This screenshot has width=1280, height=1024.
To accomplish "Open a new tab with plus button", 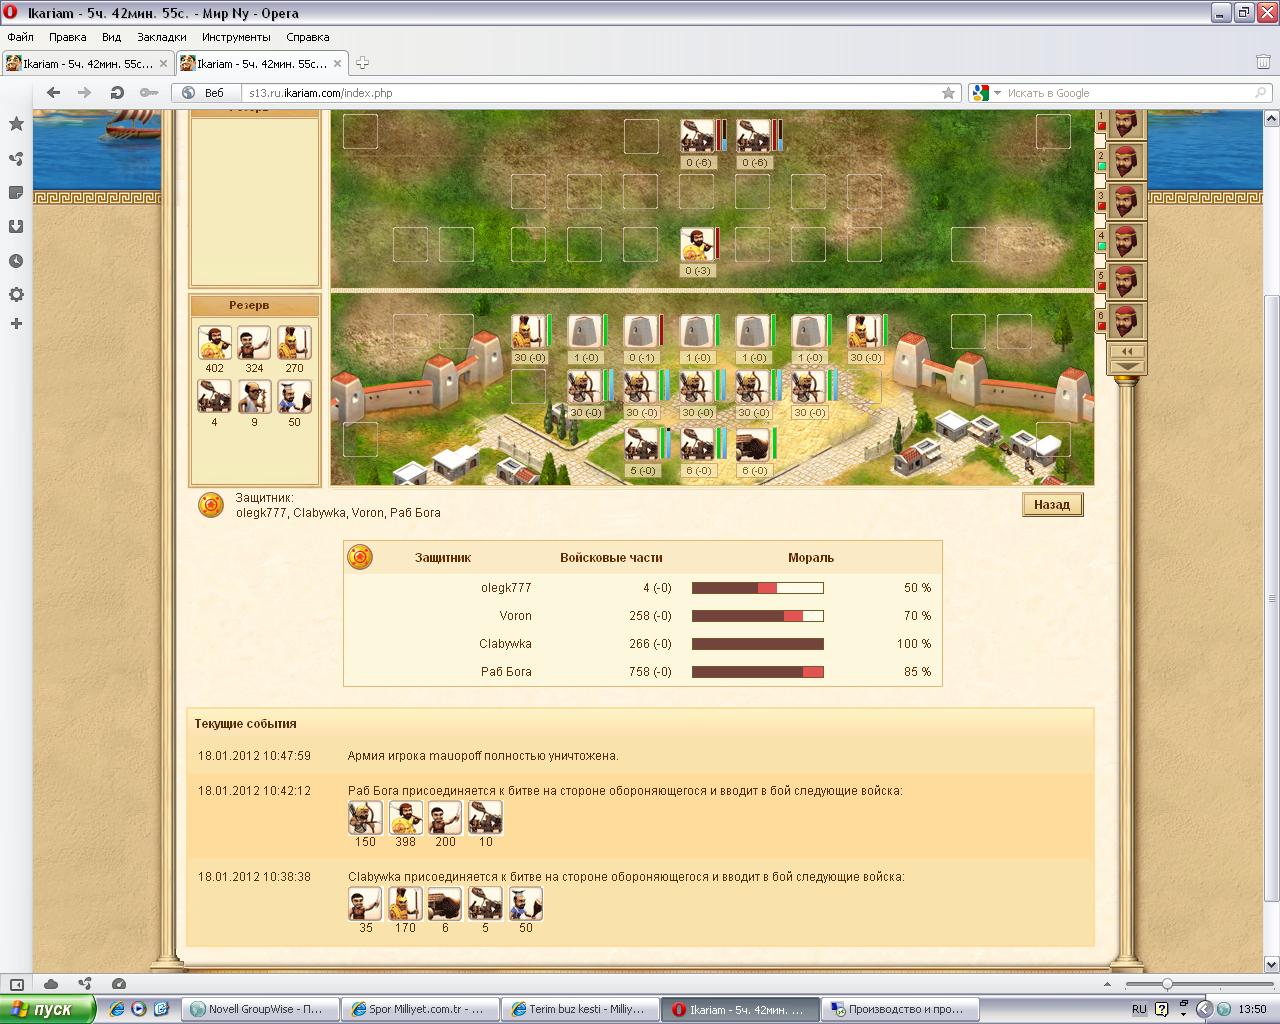I will pos(362,63).
